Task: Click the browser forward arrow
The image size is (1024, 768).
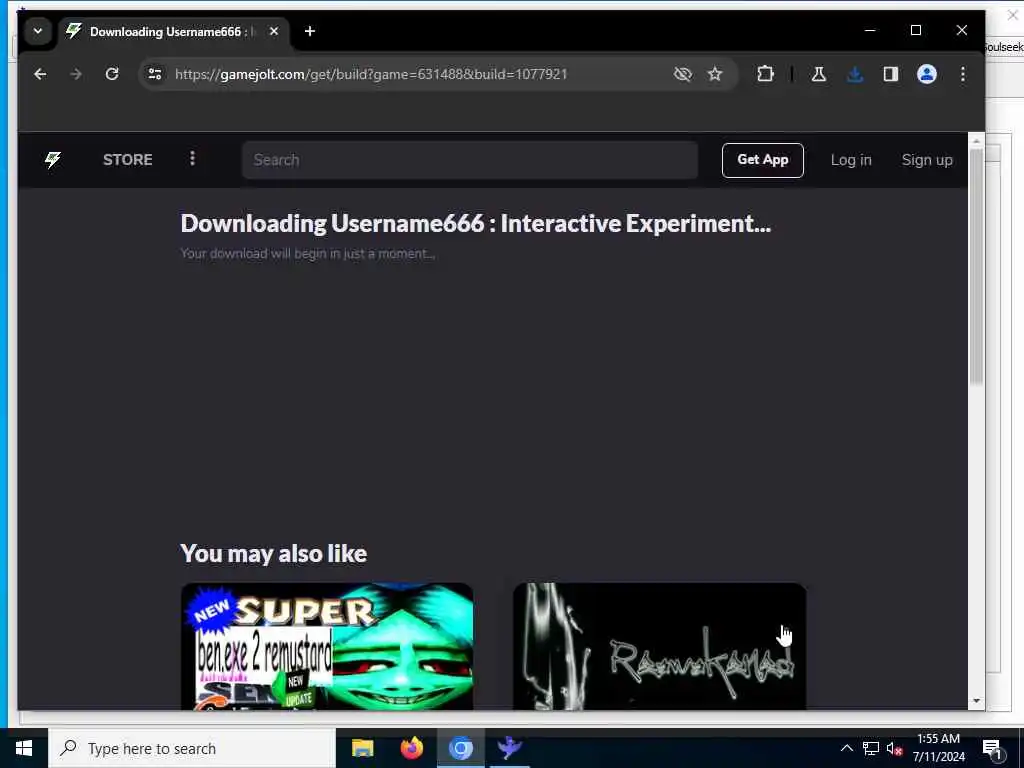Action: [76, 74]
